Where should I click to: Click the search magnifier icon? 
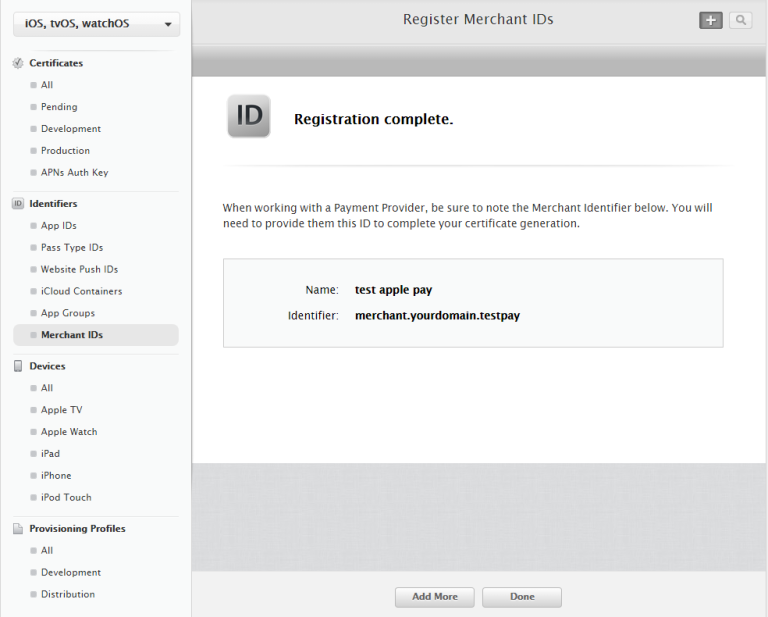point(740,20)
